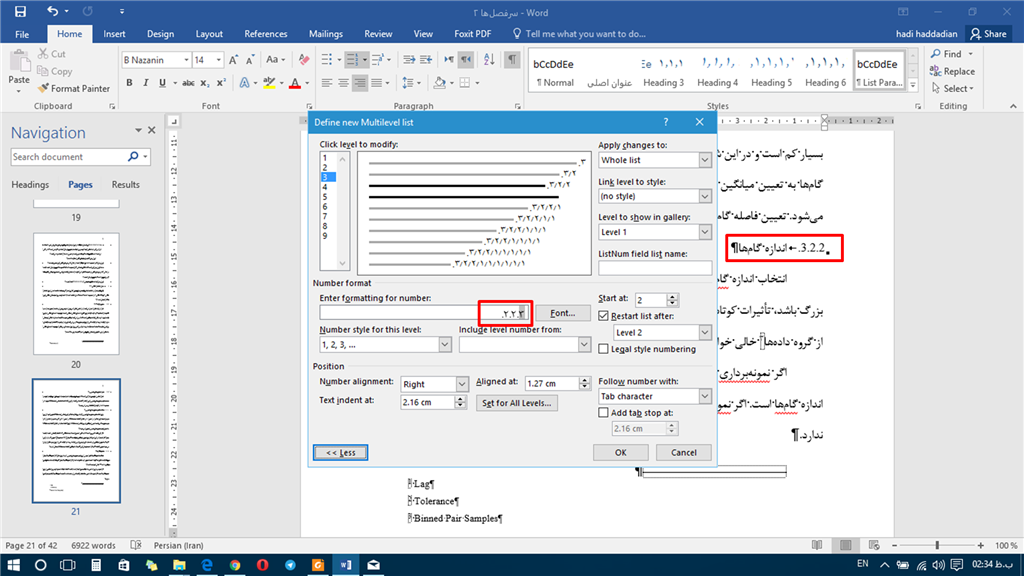Select the Format Painter icon
Viewport: 1024px width, 576px height.
click(45, 88)
